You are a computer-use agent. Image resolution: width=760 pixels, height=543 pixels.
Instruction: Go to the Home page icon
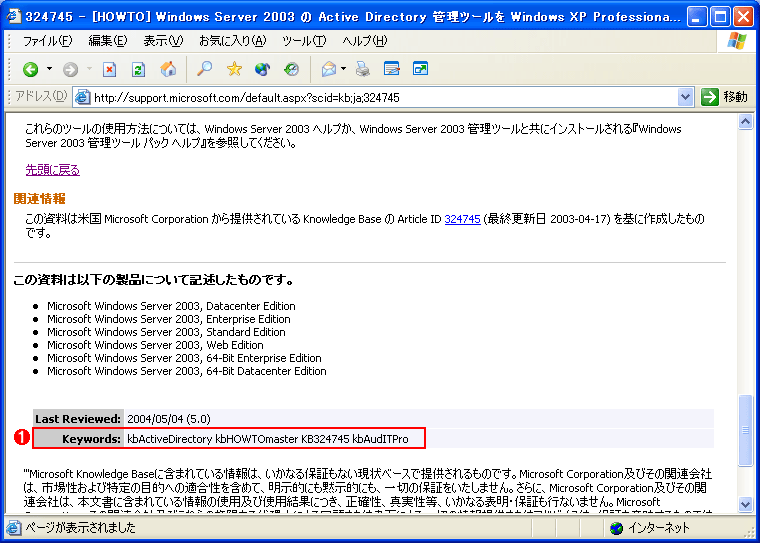click(x=168, y=69)
